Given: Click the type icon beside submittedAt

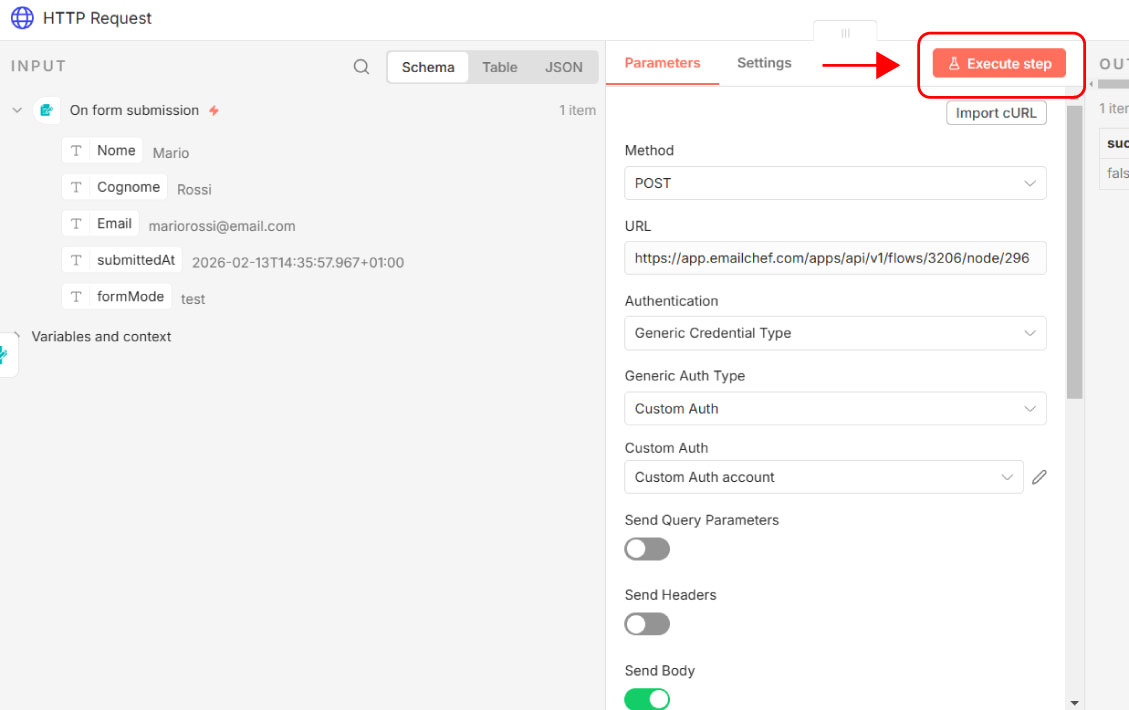Looking at the screenshot, I should 76,260.
